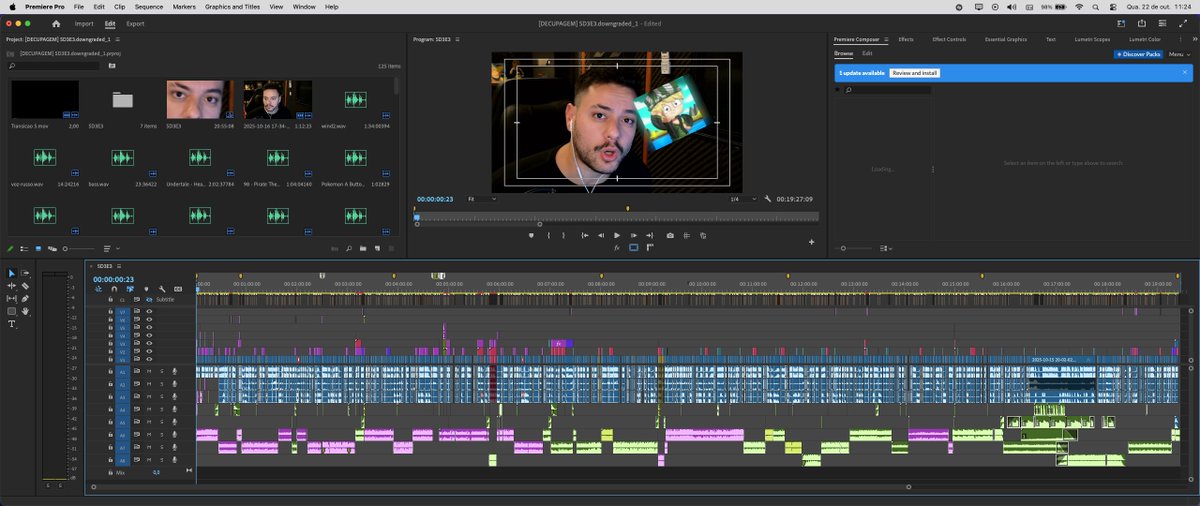
Task: Open the Markers menu
Action: pyautogui.click(x=184, y=6)
